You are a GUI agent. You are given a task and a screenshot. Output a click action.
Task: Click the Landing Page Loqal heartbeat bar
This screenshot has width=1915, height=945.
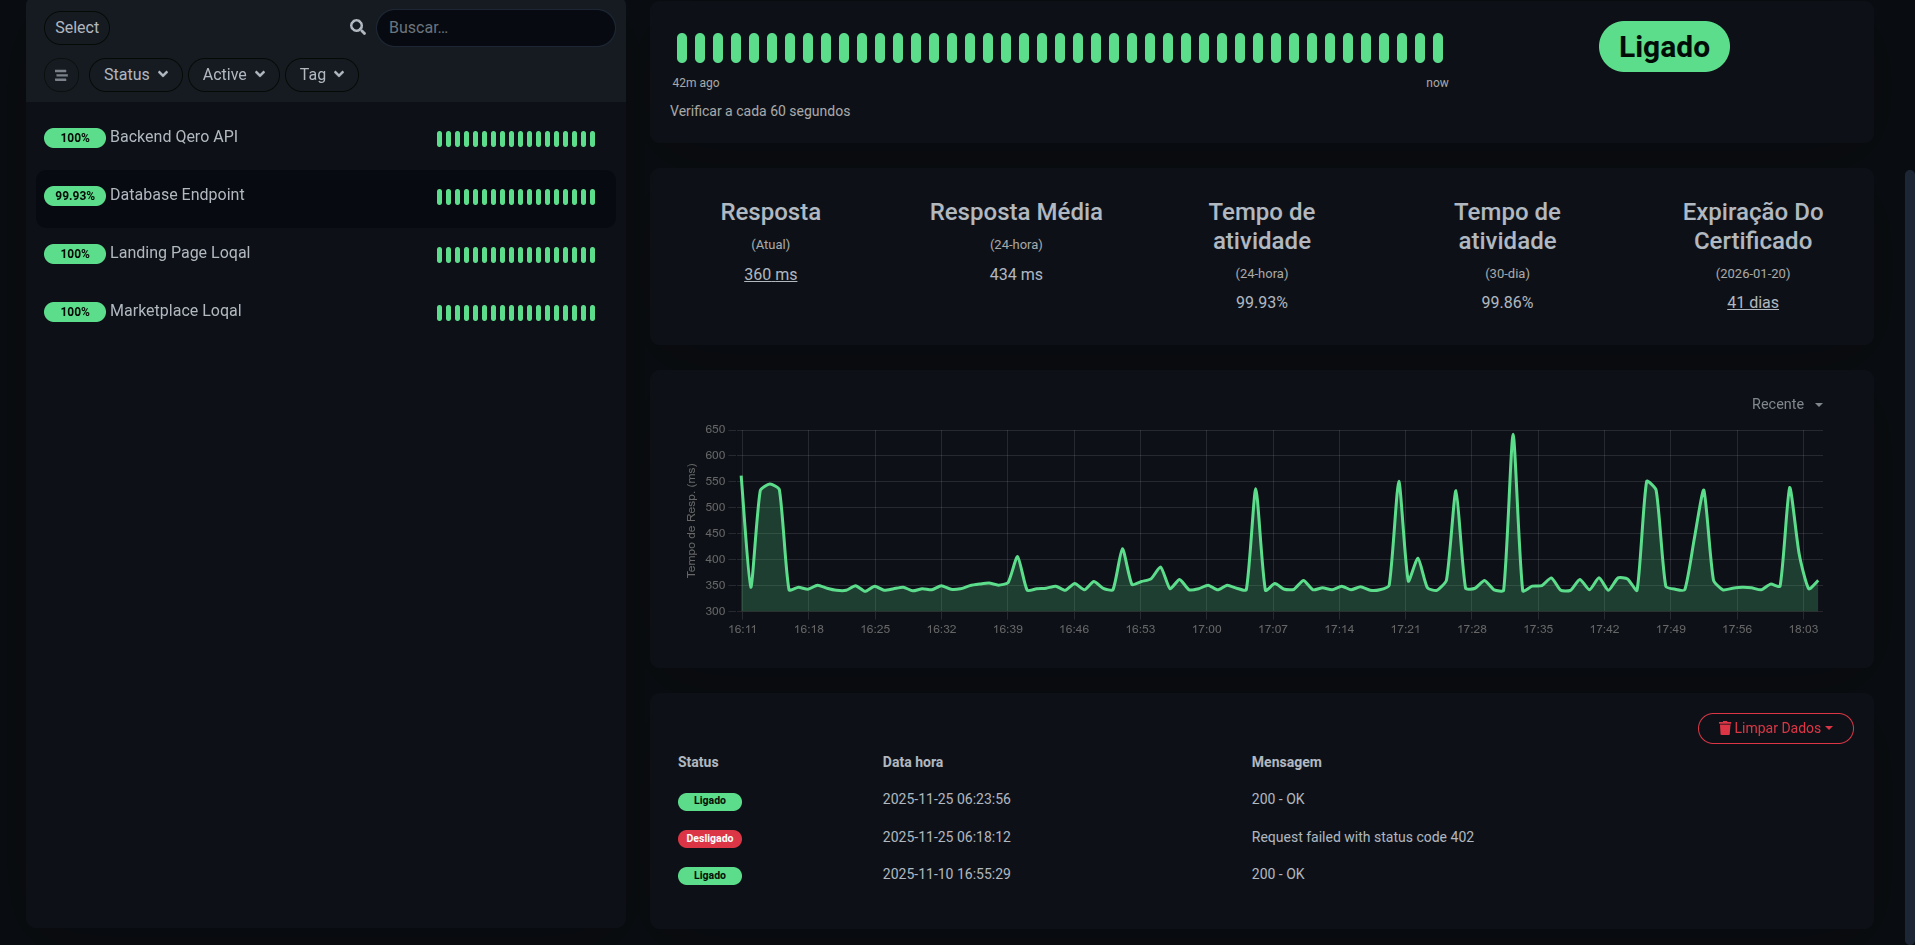pos(516,255)
